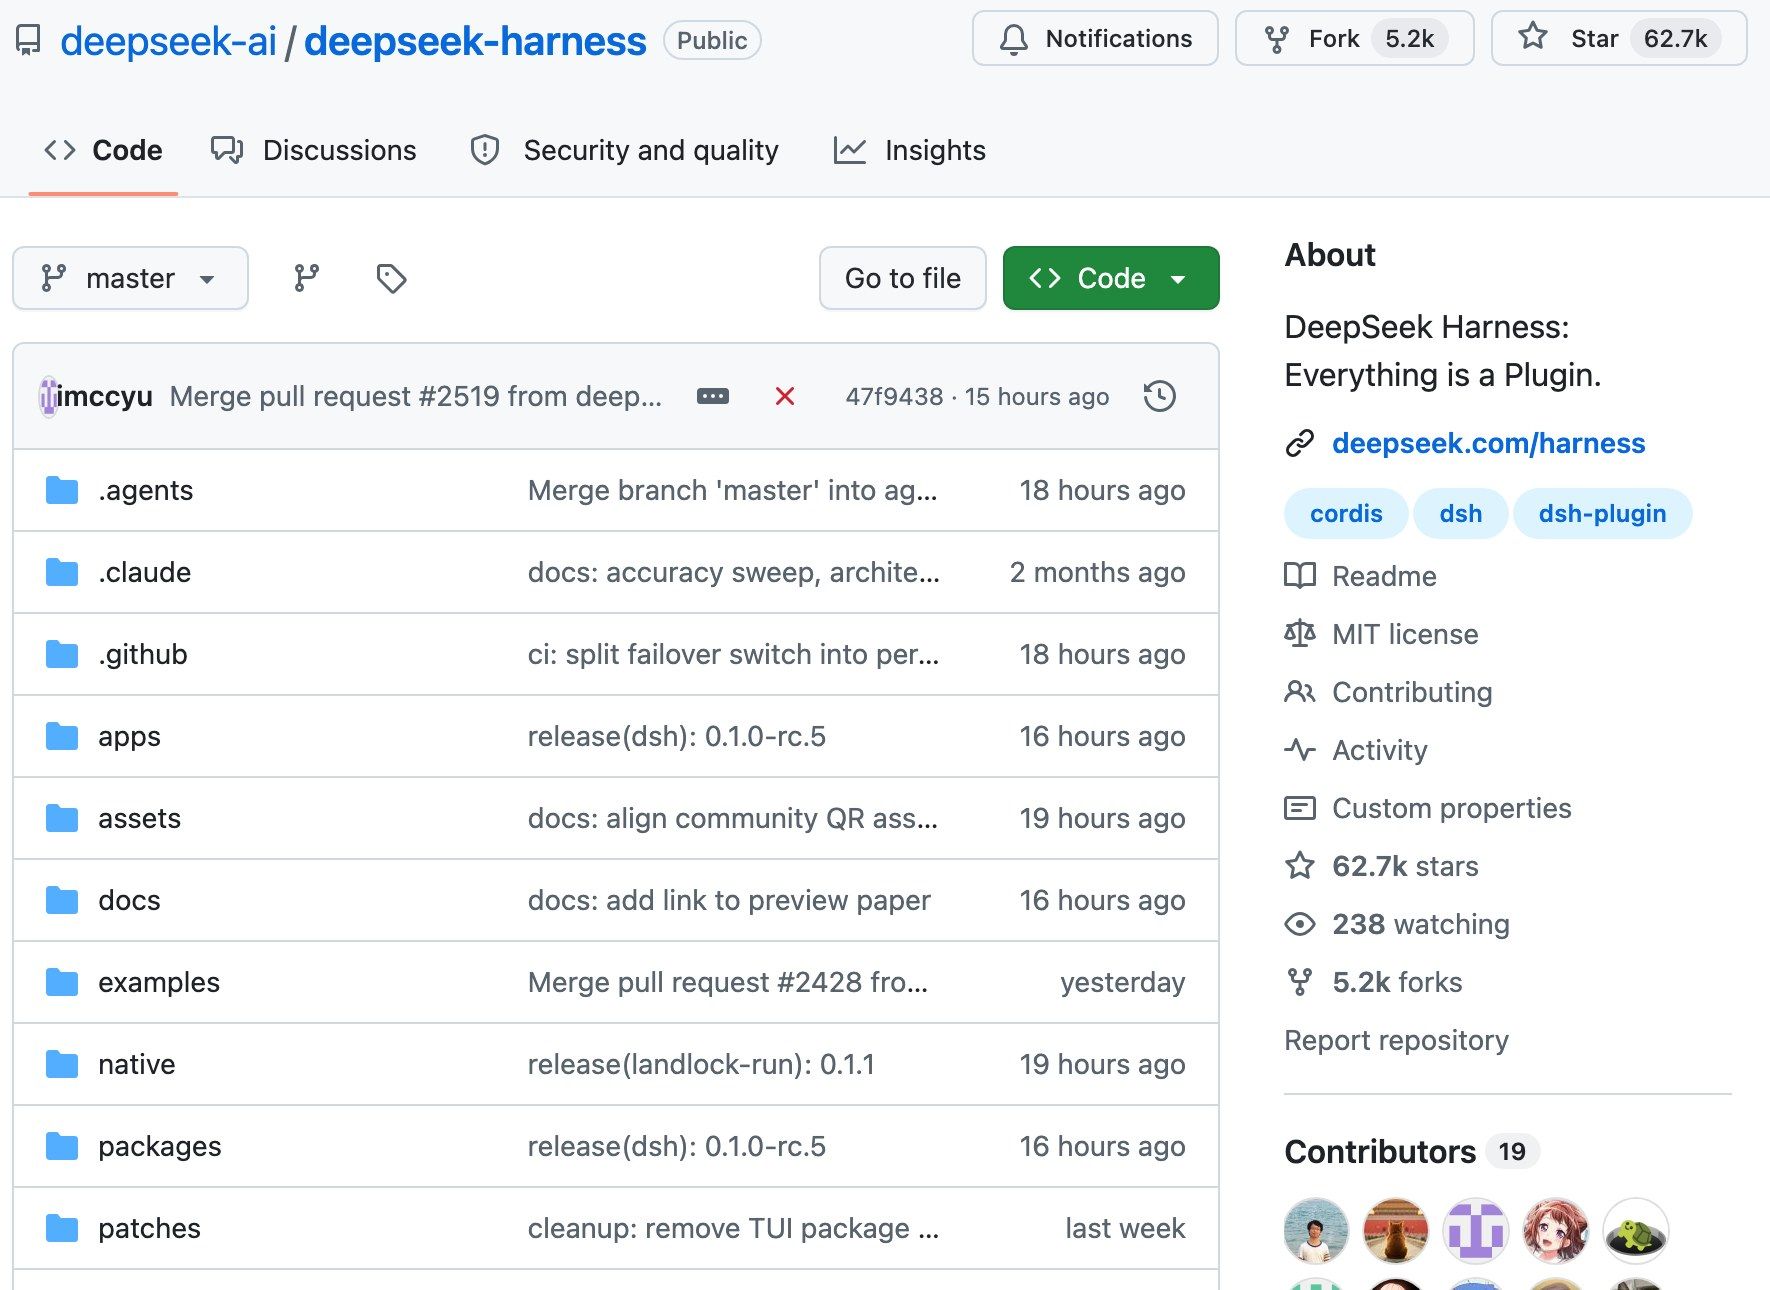Image resolution: width=1770 pixels, height=1290 pixels.
Task: Open the branches list icon
Action: (x=307, y=278)
